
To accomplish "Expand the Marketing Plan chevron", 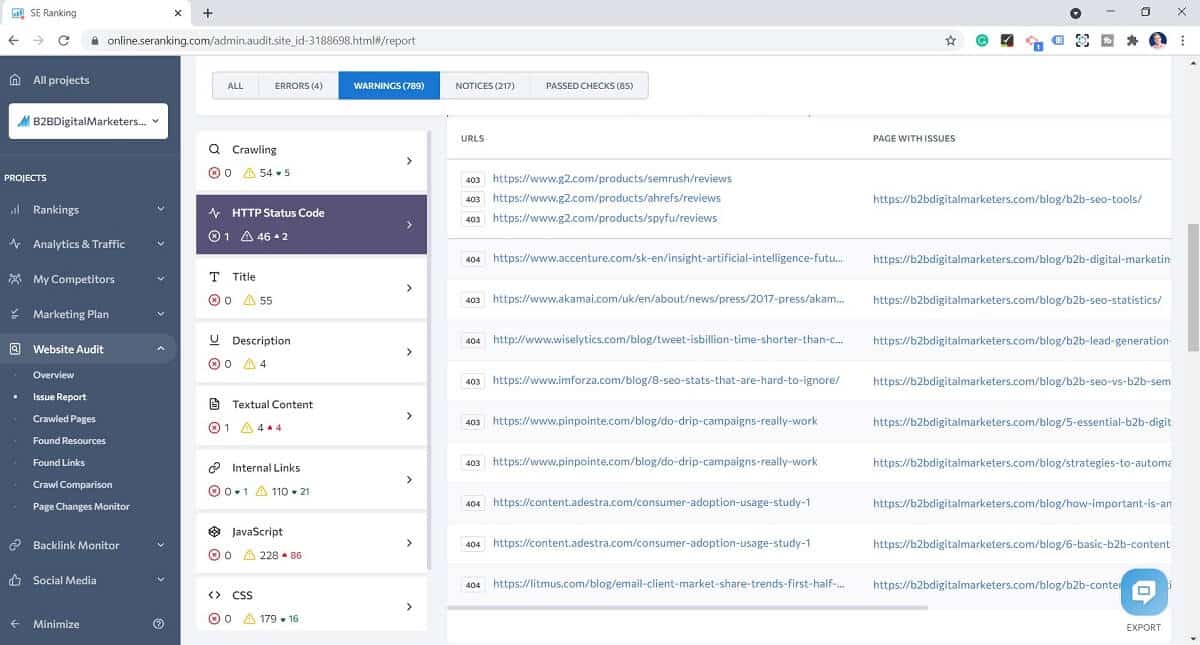I will 161,314.
